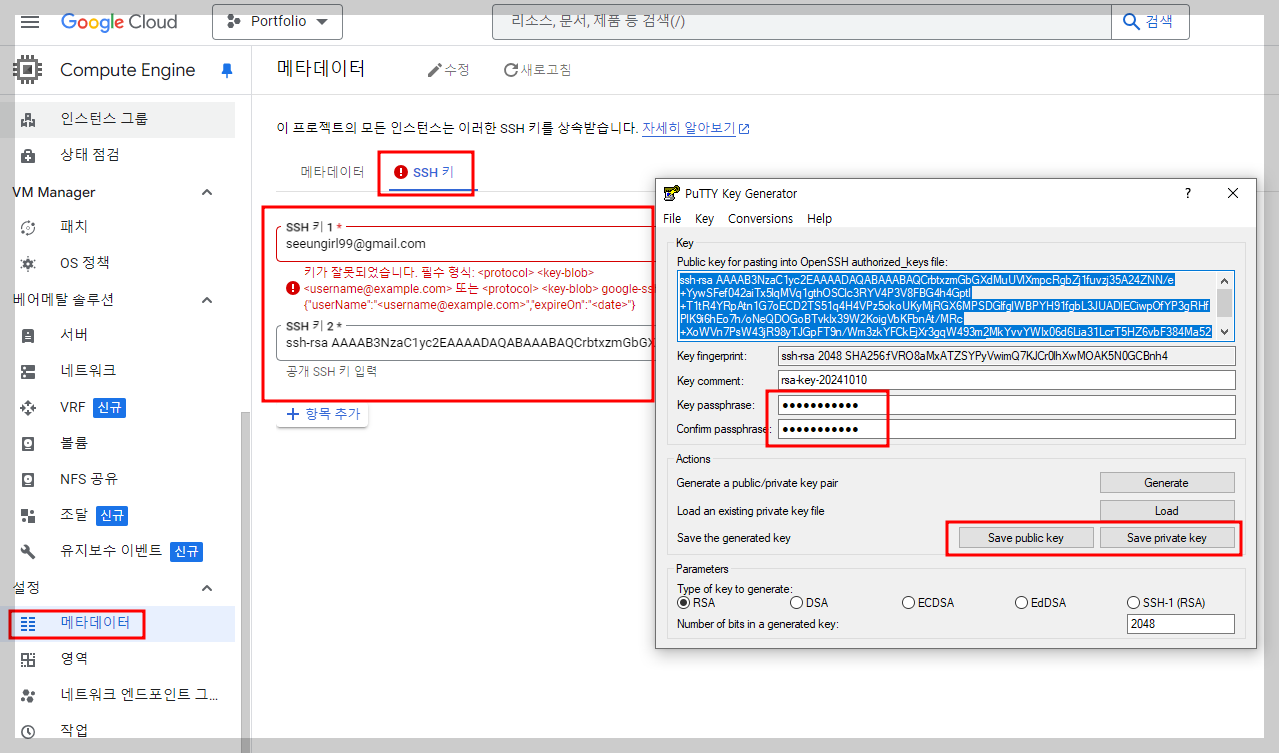Viewport: 1279px width, 753px height.
Task: Open the 자세히 알아보기 link
Action: pyautogui.click(x=694, y=128)
